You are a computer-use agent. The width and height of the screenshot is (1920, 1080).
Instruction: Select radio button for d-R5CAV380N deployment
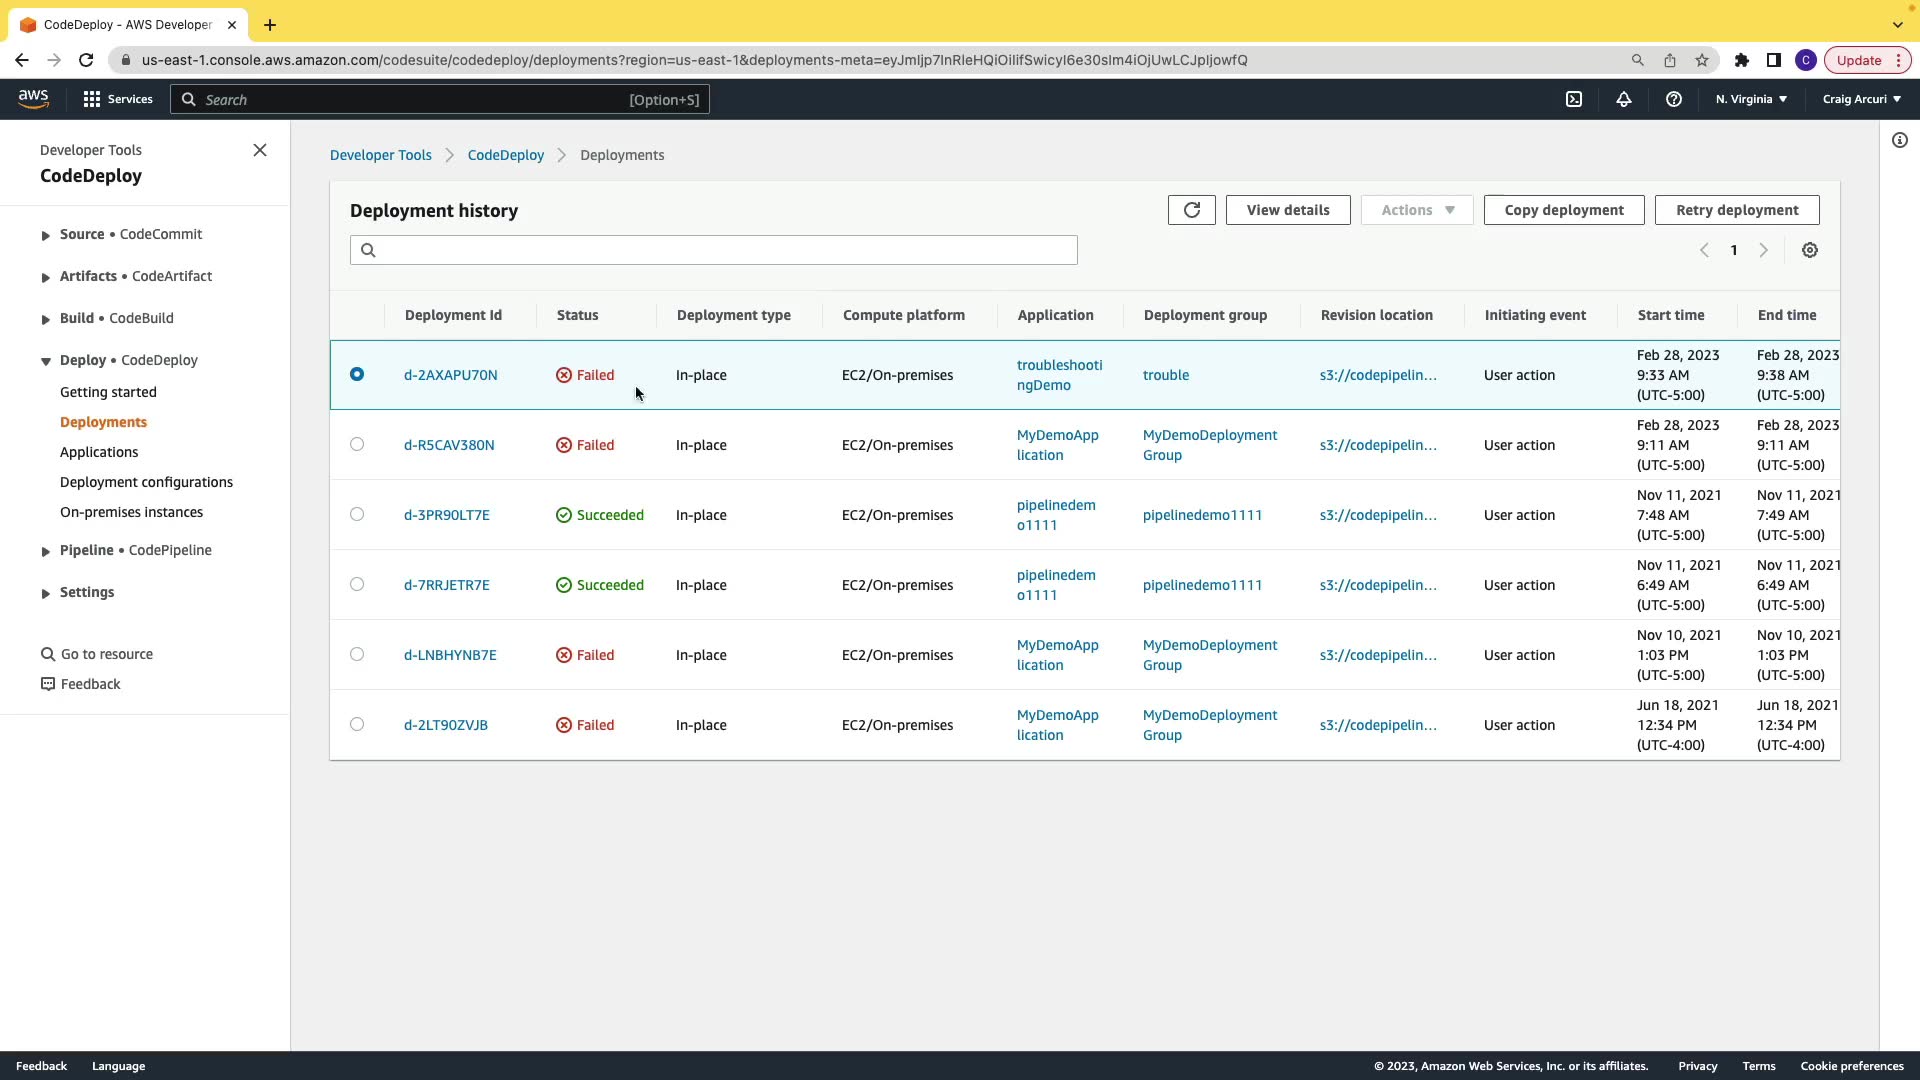tap(357, 444)
